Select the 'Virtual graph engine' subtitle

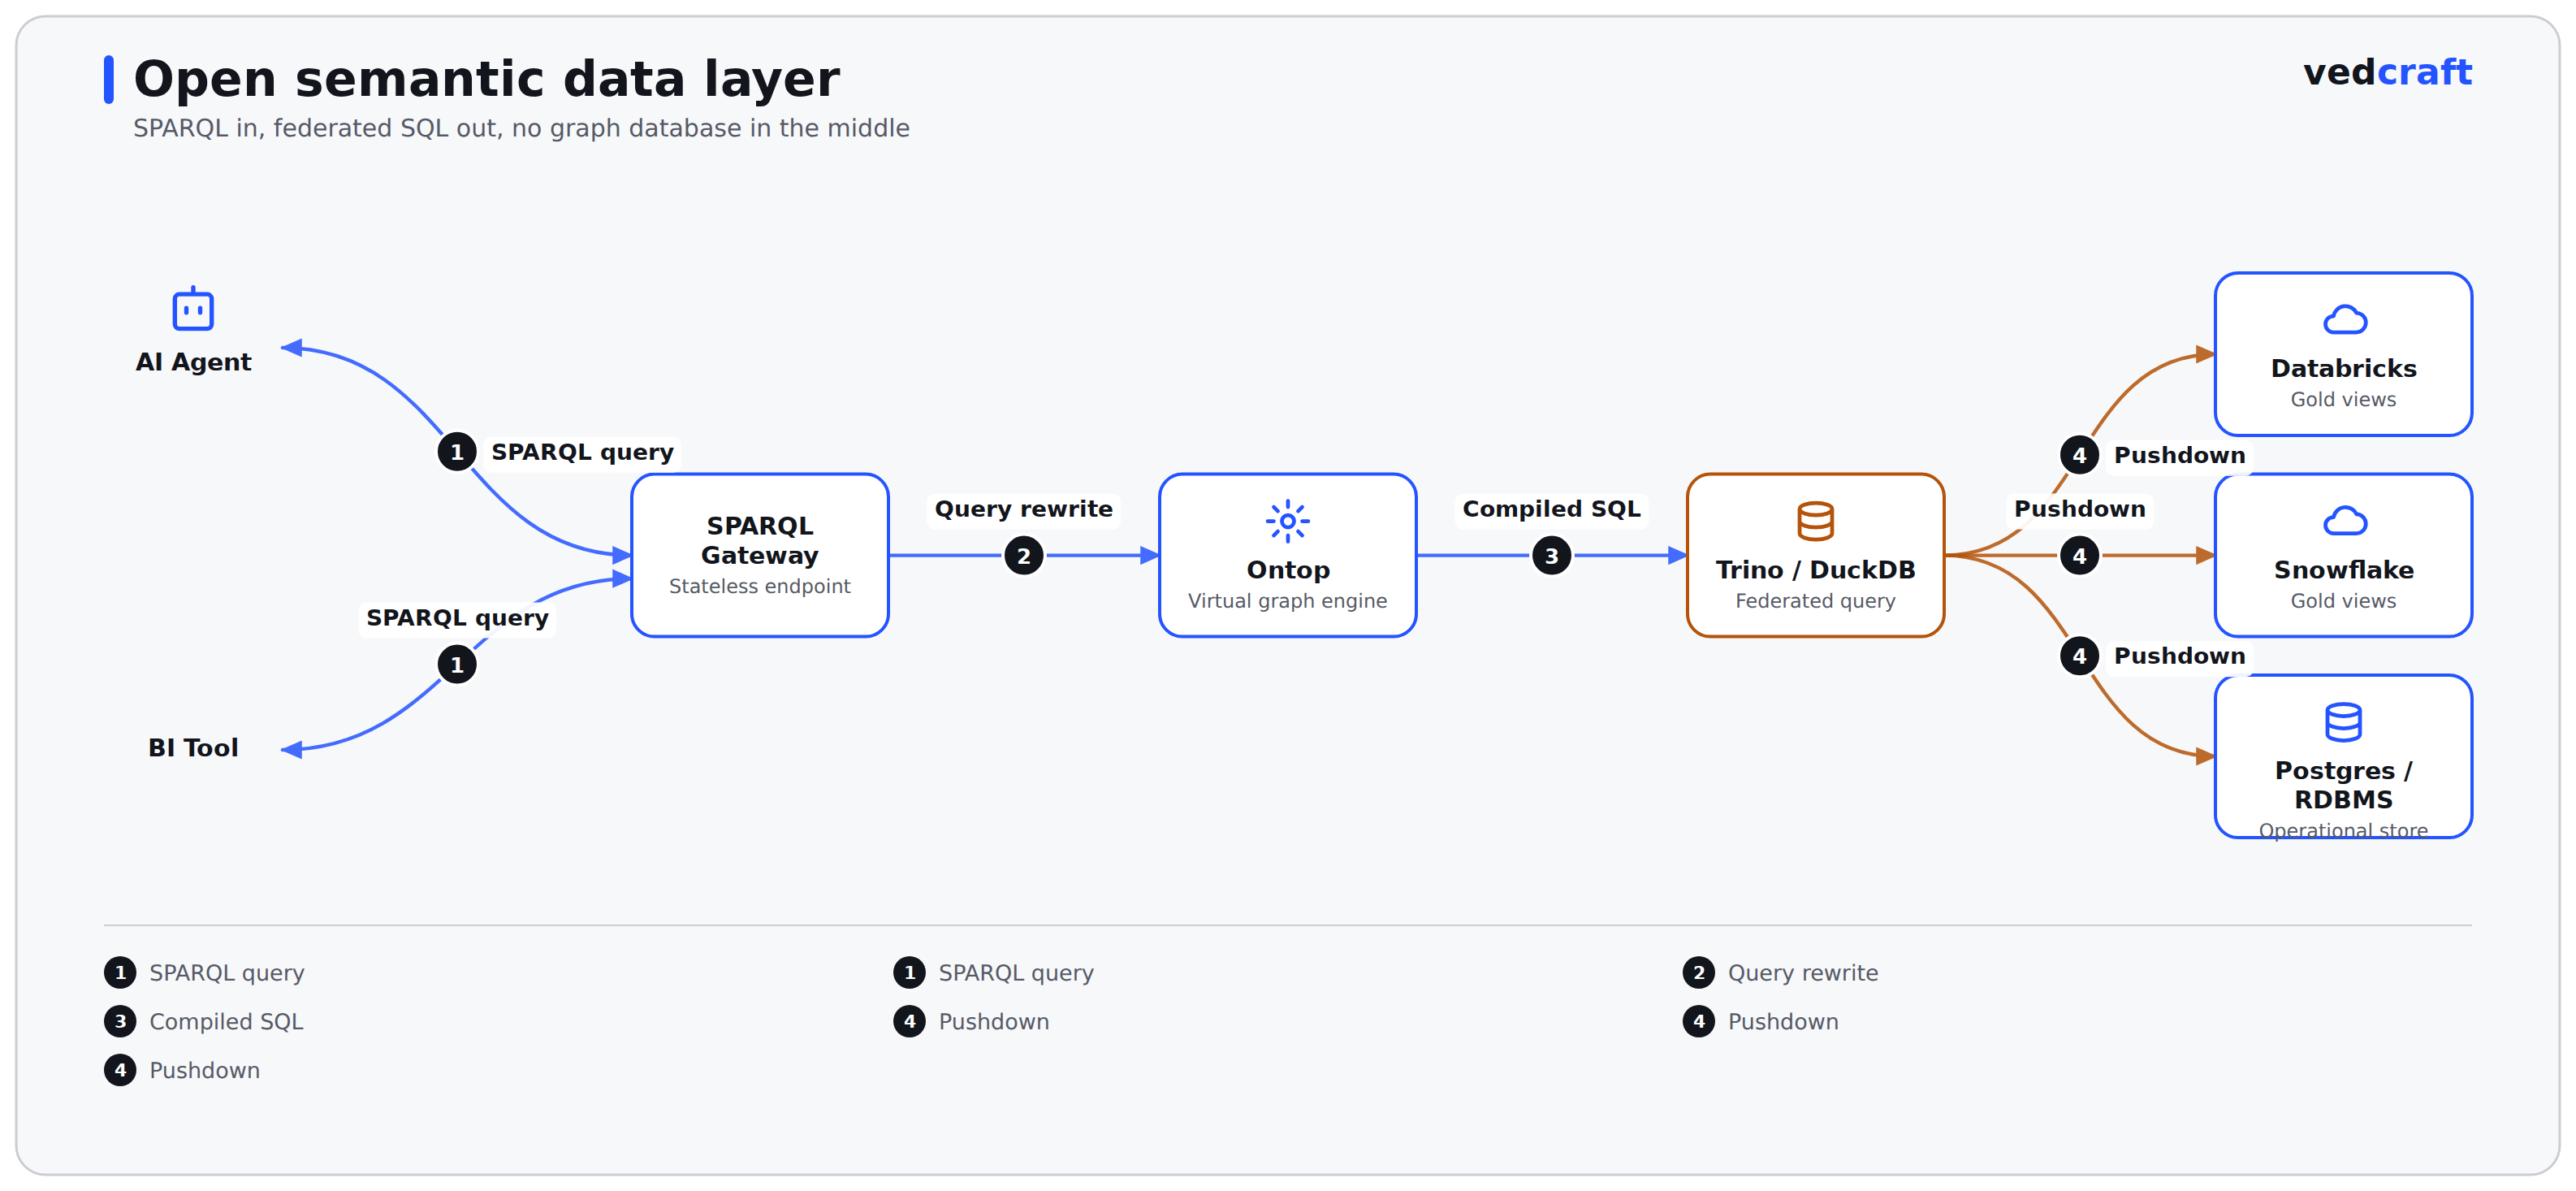pyautogui.click(x=1287, y=601)
